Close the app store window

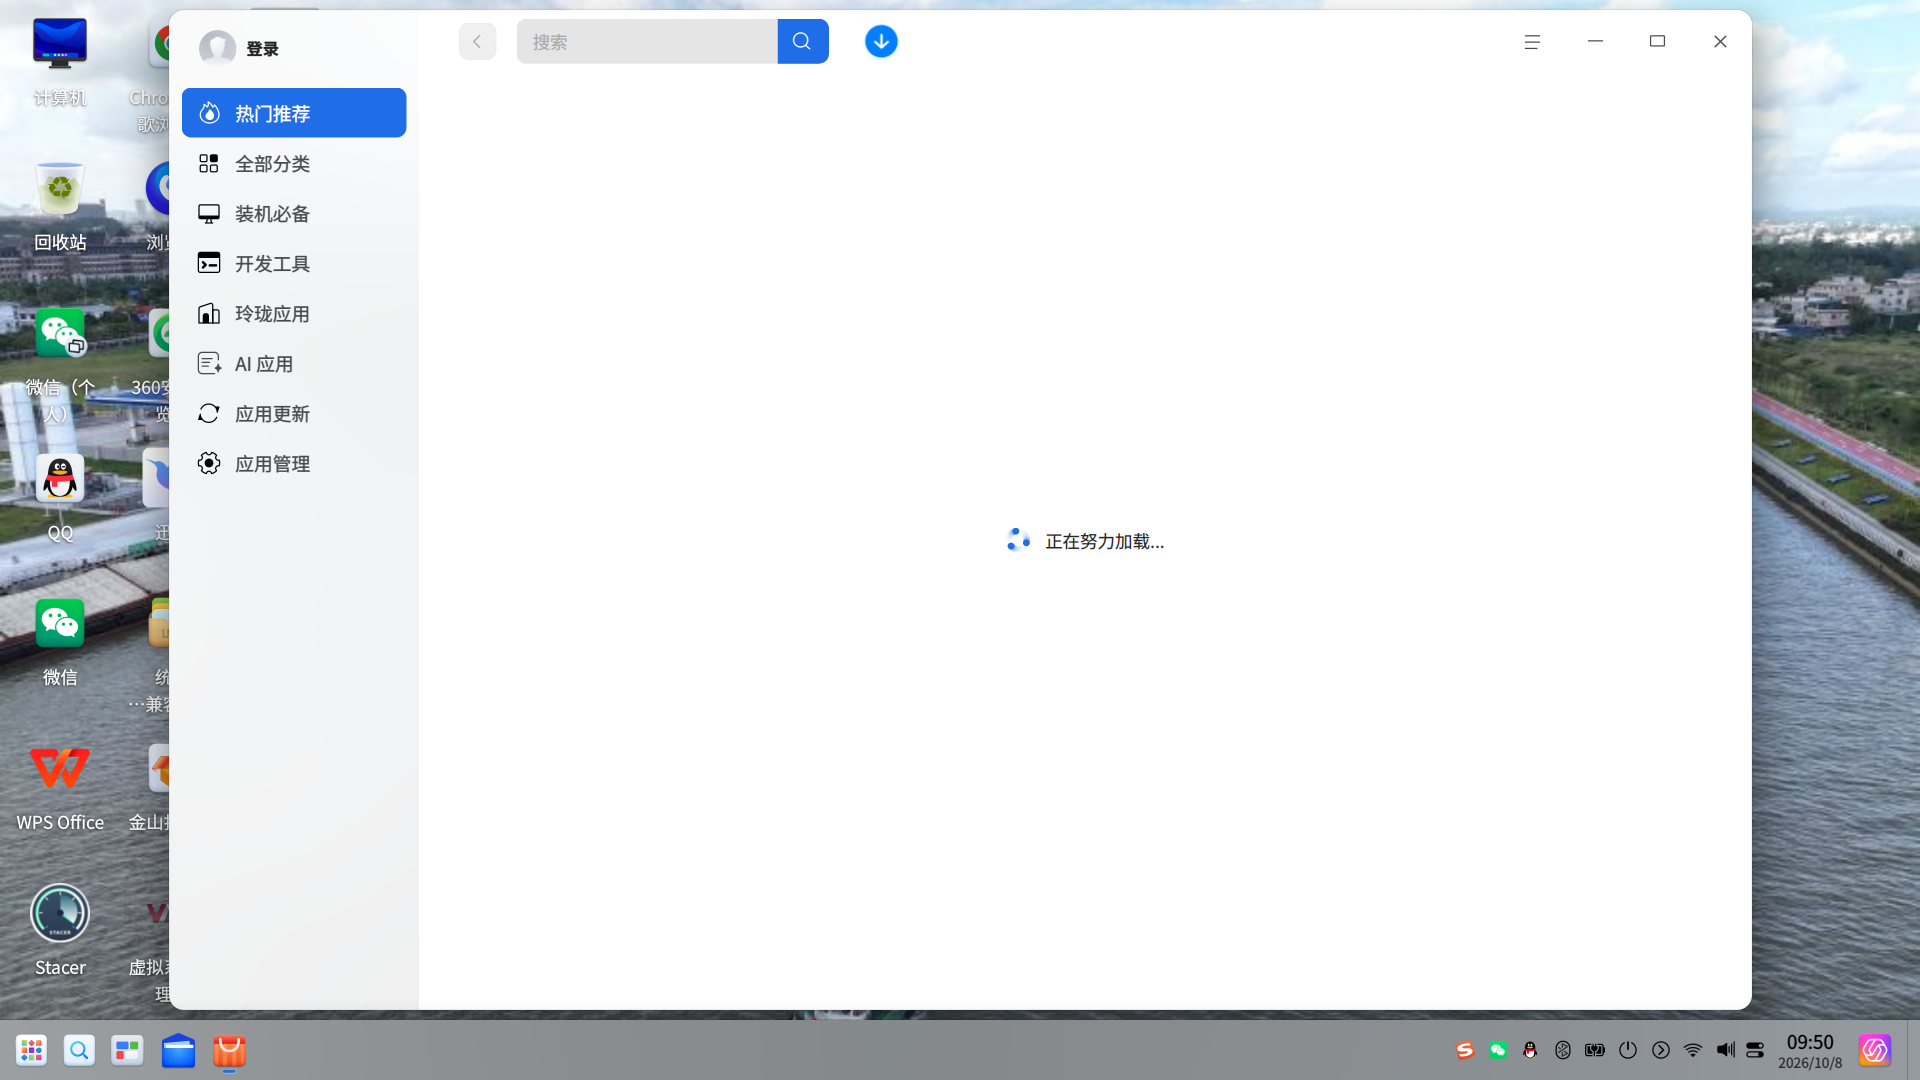click(1720, 41)
